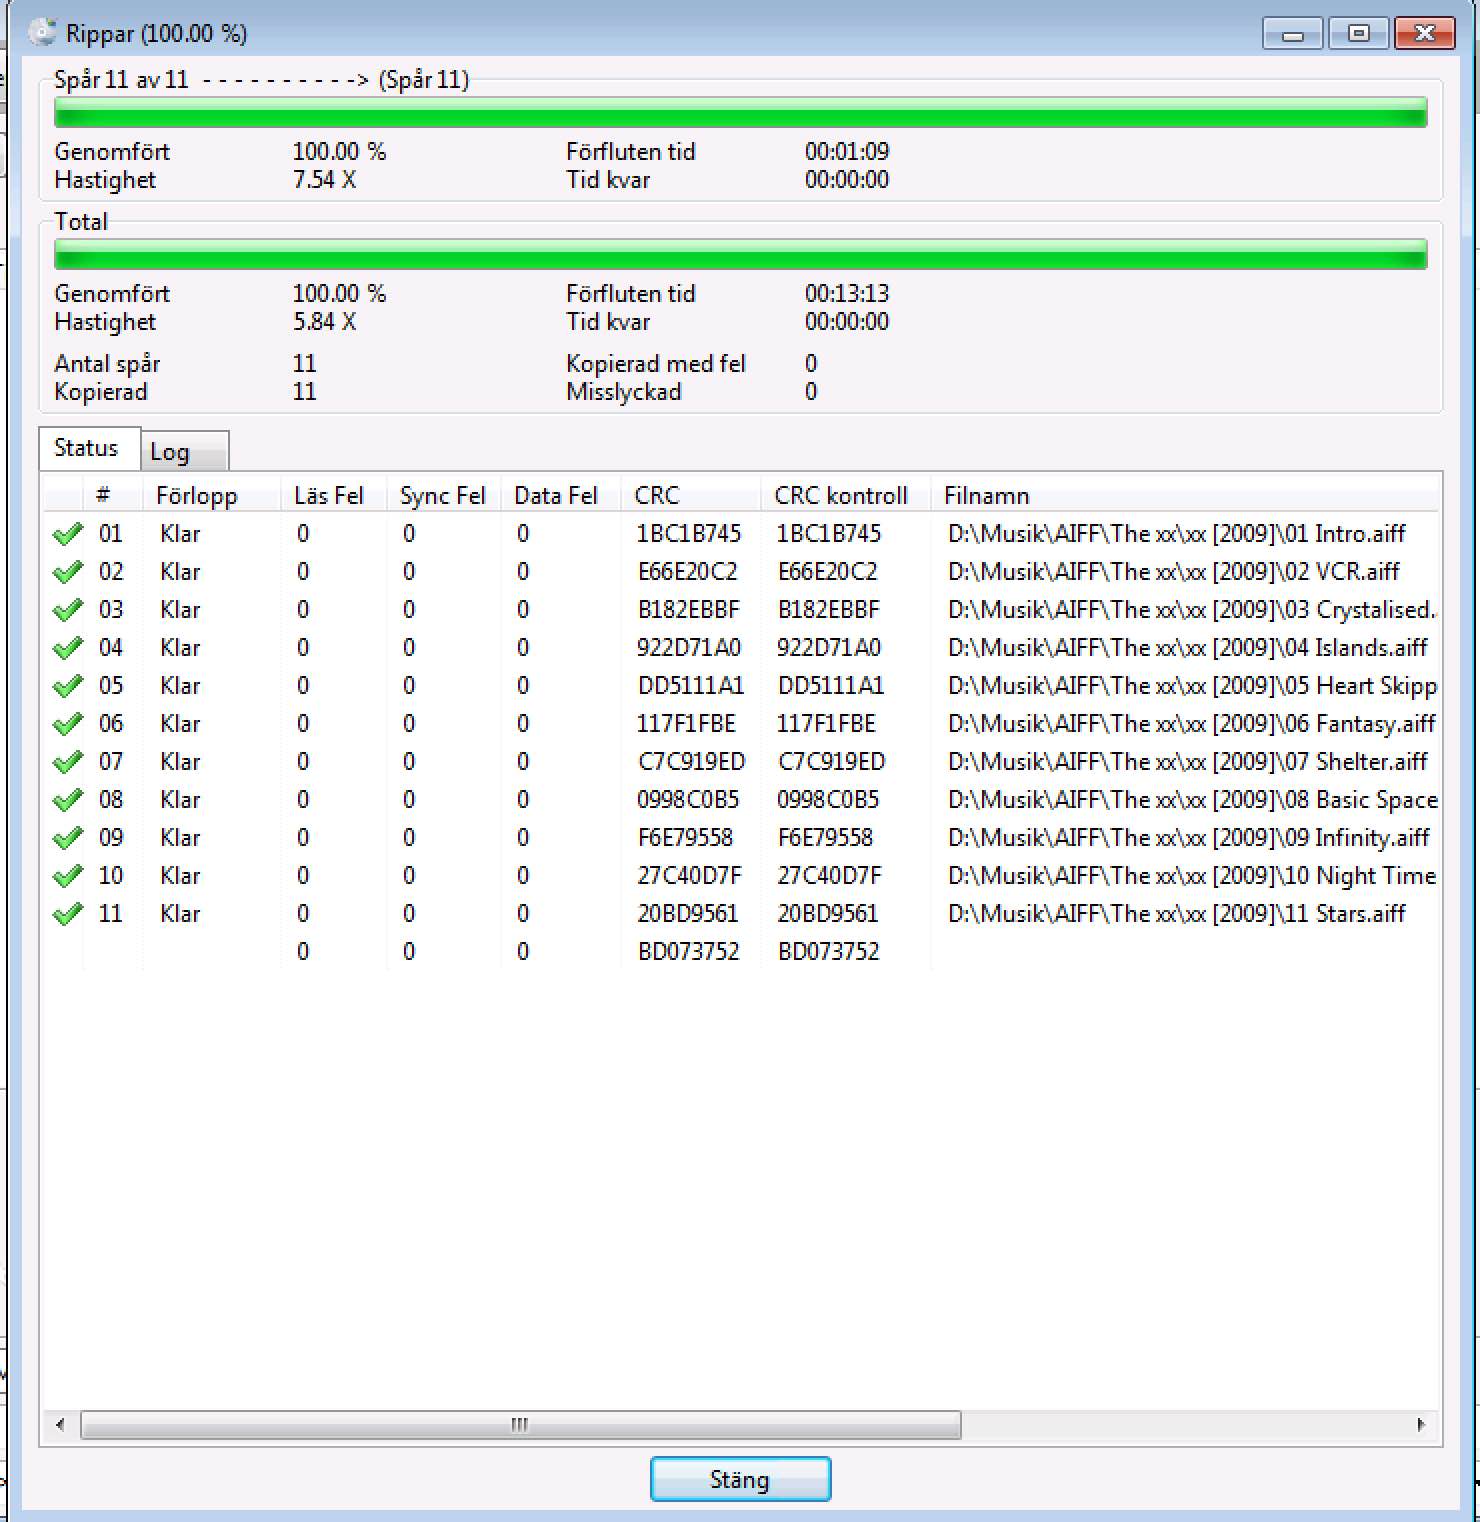The height and width of the screenshot is (1522, 1480).
Task: Maximize the Rippar window
Action: click(1358, 34)
